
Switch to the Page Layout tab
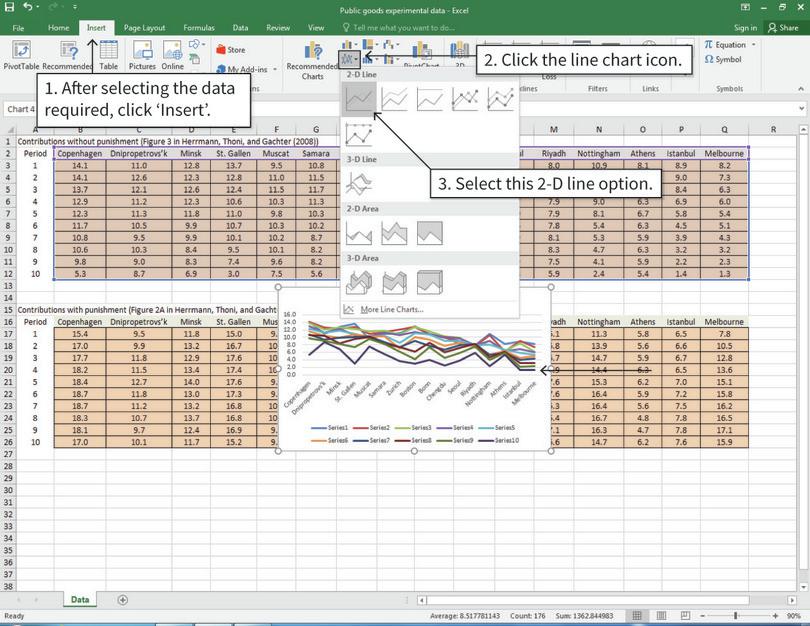pos(144,28)
